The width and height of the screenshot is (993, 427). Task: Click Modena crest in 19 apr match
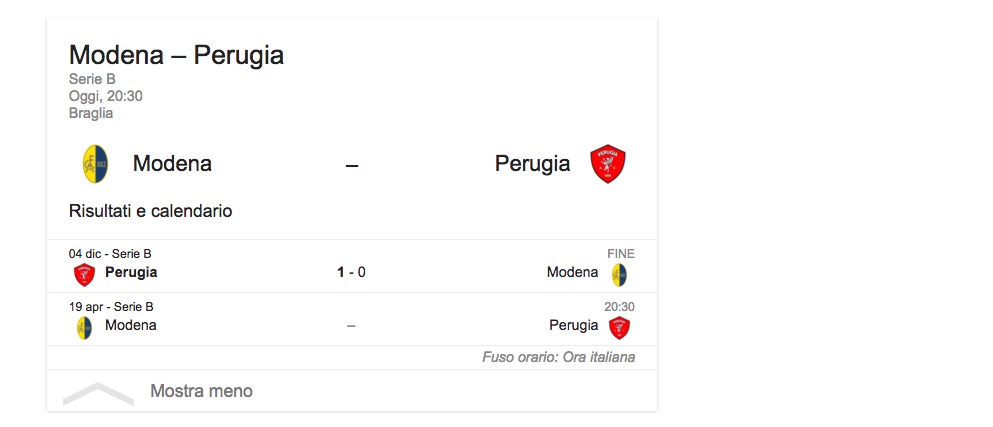[x=84, y=327]
